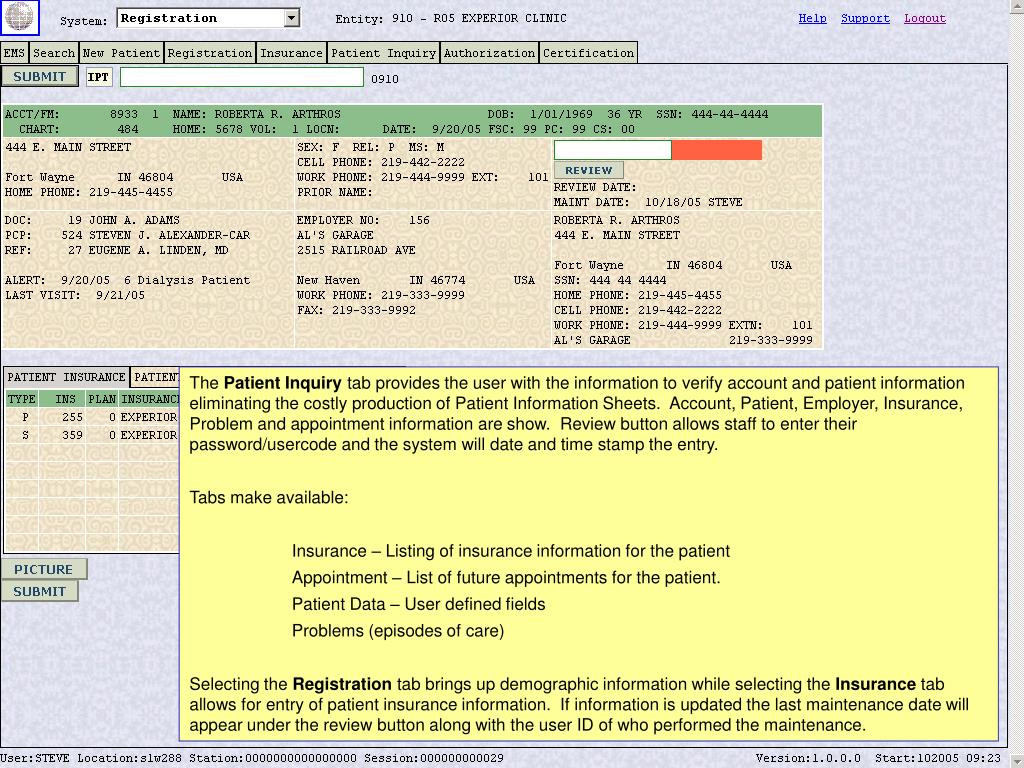
Task: Click the MAINT DATE 10/18/05 STEVE text
Action: 648,202
